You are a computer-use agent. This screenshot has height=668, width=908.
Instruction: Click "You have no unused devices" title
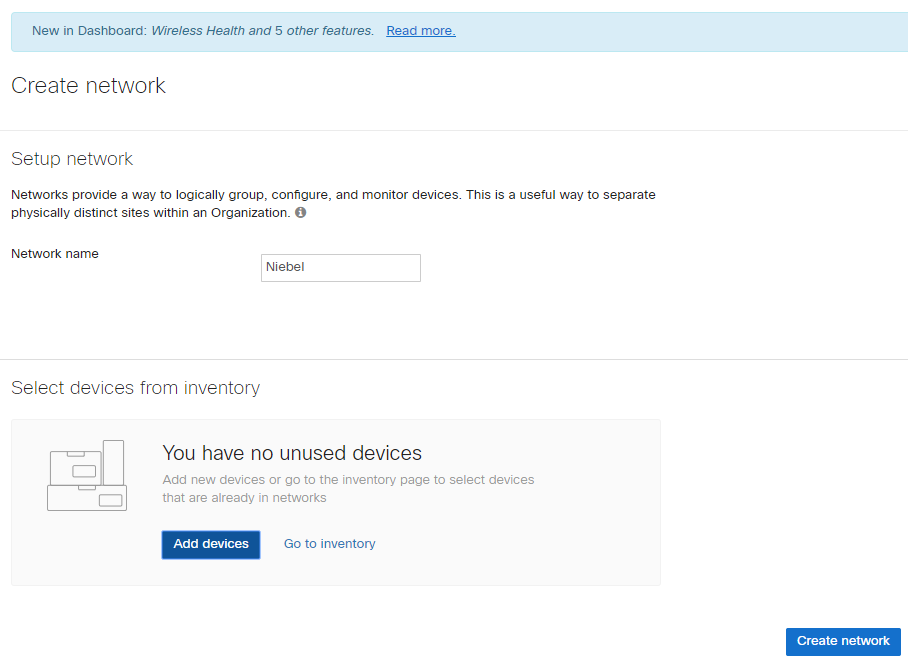292,453
